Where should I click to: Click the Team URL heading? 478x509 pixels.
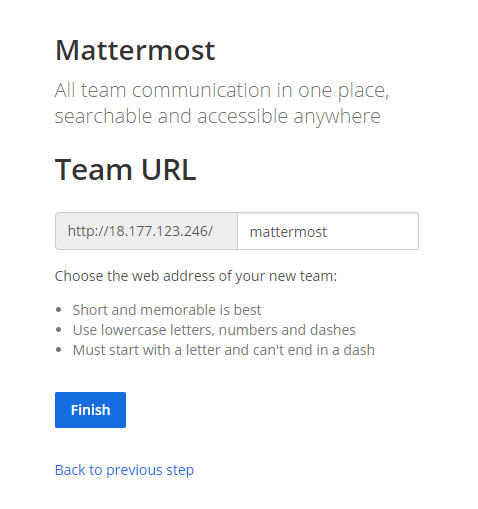coord(125,170)
